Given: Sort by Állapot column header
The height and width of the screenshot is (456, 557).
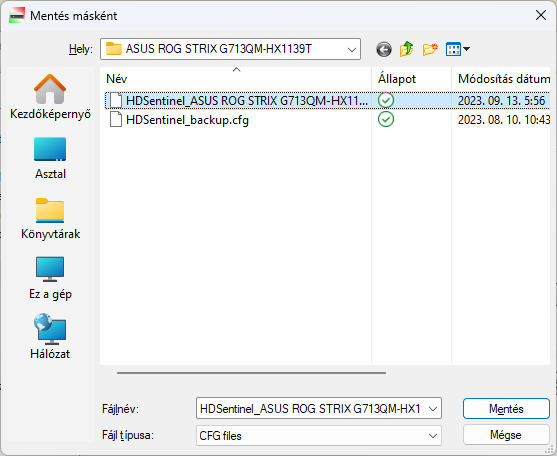Looking at the screenshot, I should click(x=411, y=78).
